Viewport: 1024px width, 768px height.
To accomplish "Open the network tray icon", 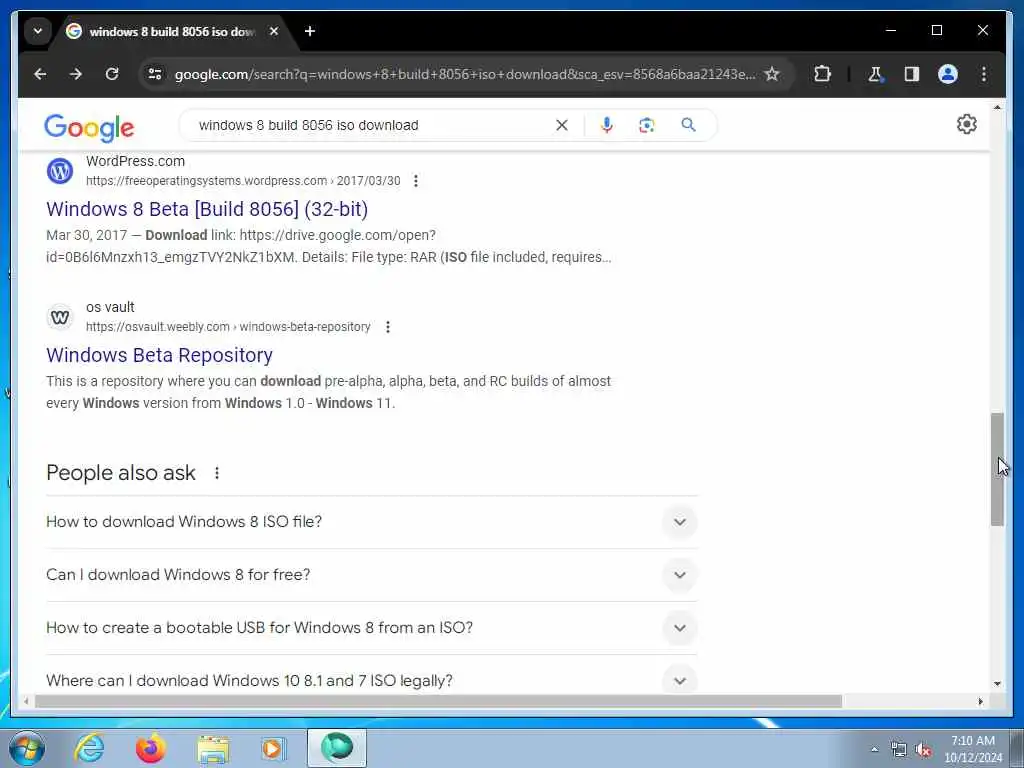I will pyautogui.click(x=899, y=750).
